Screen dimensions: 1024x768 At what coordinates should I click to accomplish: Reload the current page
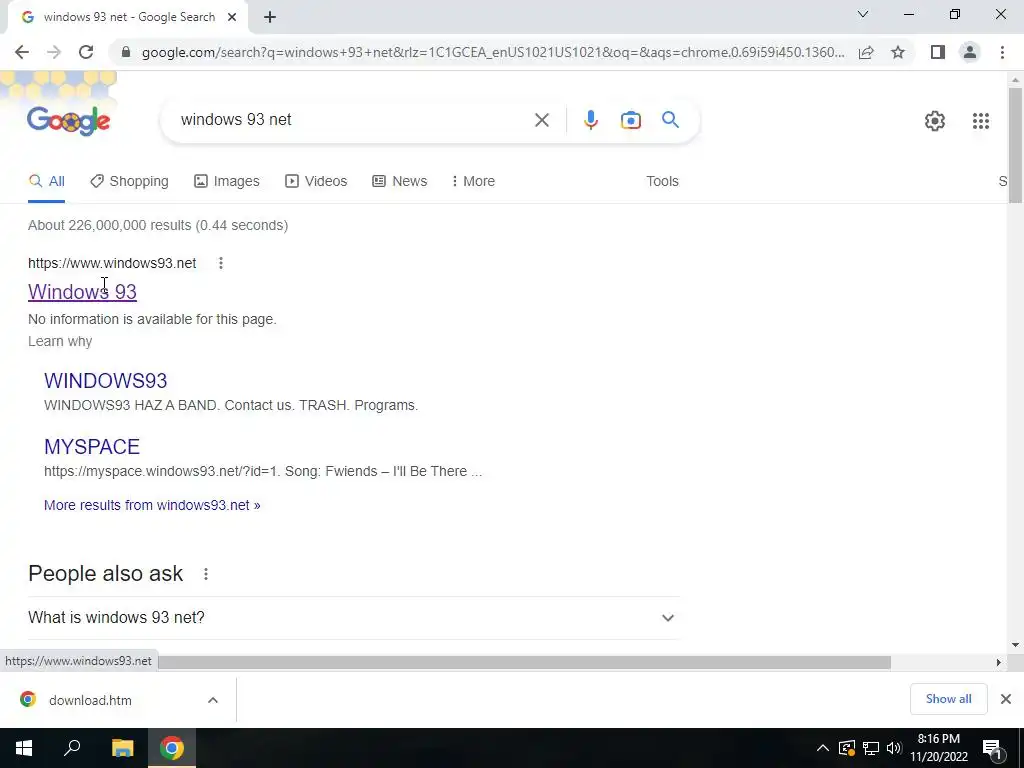click(86, 52)
